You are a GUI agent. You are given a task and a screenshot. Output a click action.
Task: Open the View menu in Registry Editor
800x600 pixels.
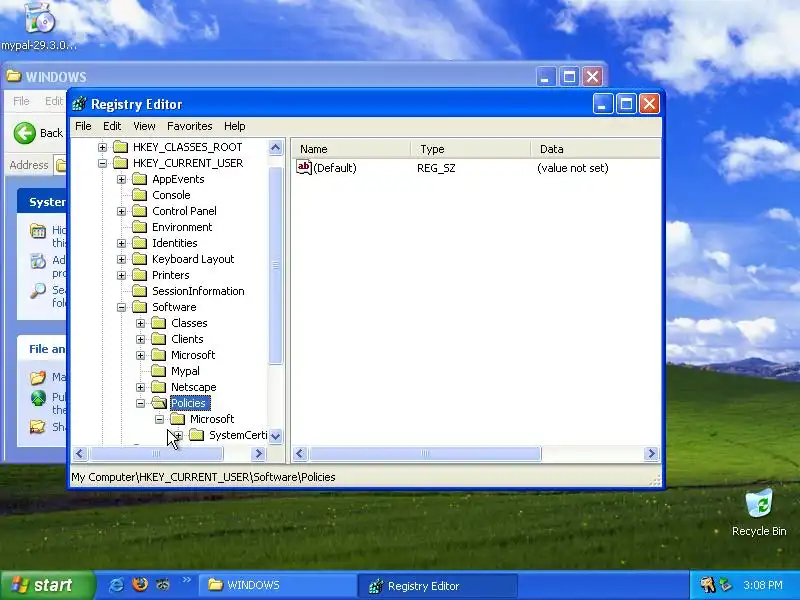pyautogui.click(x=144, y=126)
